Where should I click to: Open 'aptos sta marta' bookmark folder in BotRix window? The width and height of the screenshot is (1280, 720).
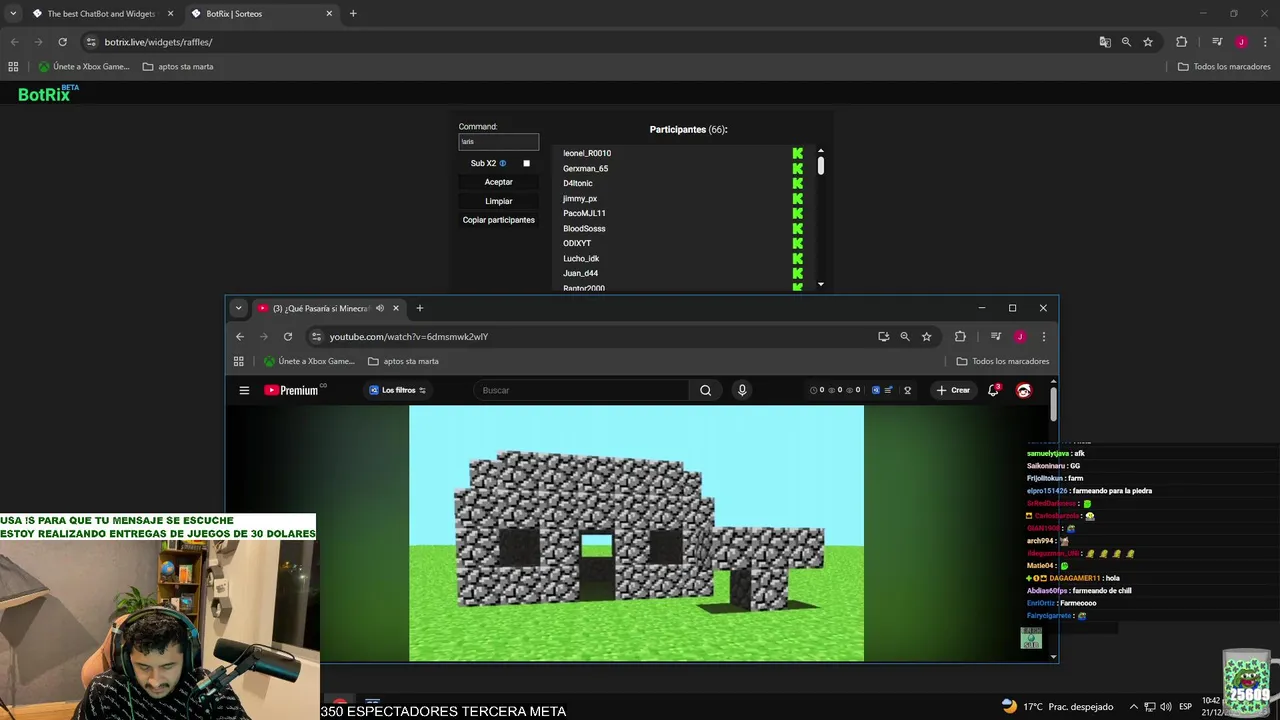tap(178, 66)
